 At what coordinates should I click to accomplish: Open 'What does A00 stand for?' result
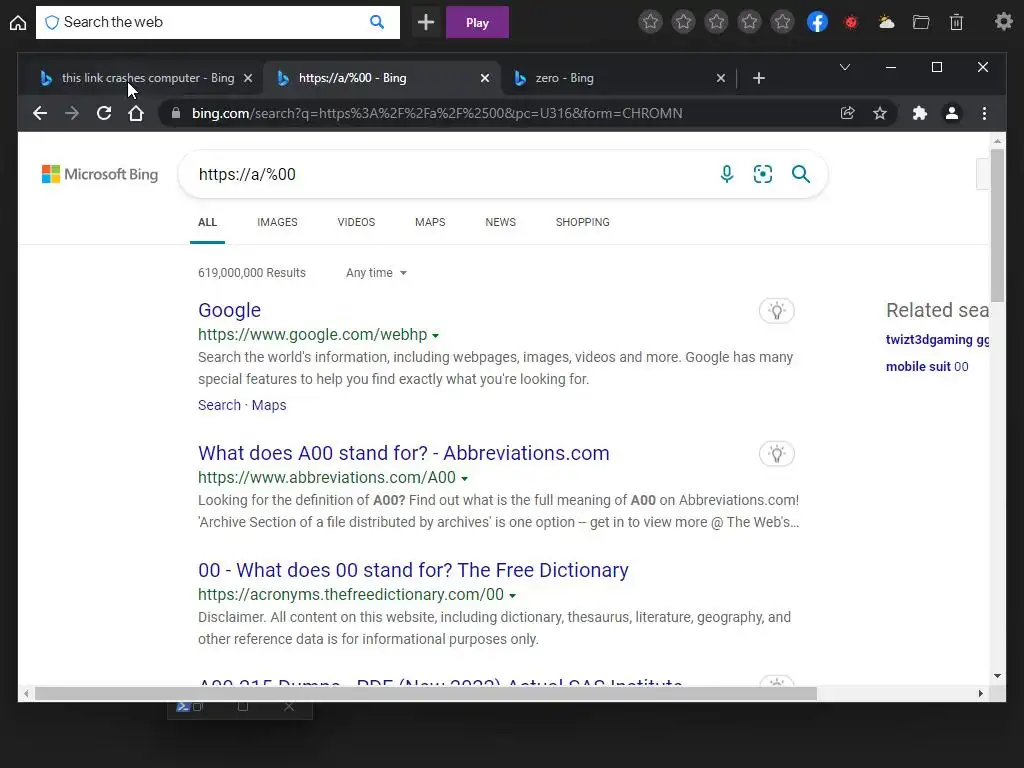click(404, 453)
